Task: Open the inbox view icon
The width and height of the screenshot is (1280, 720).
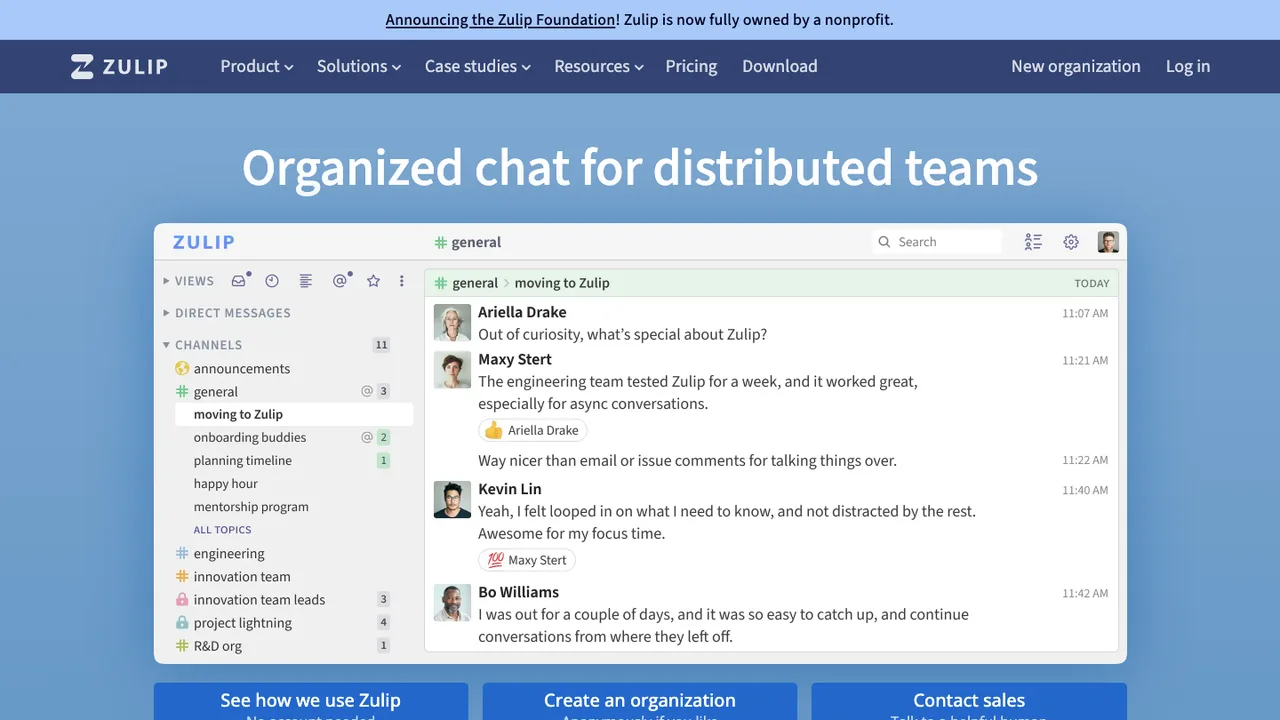Action: click(x=239, y=281)
